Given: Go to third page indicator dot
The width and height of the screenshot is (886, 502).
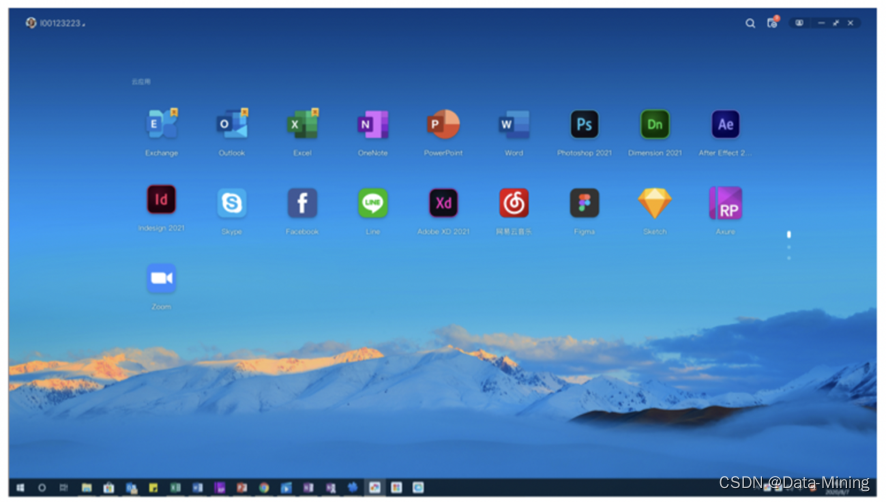Looking at the screenshot, I should click(x=789, y=258).
